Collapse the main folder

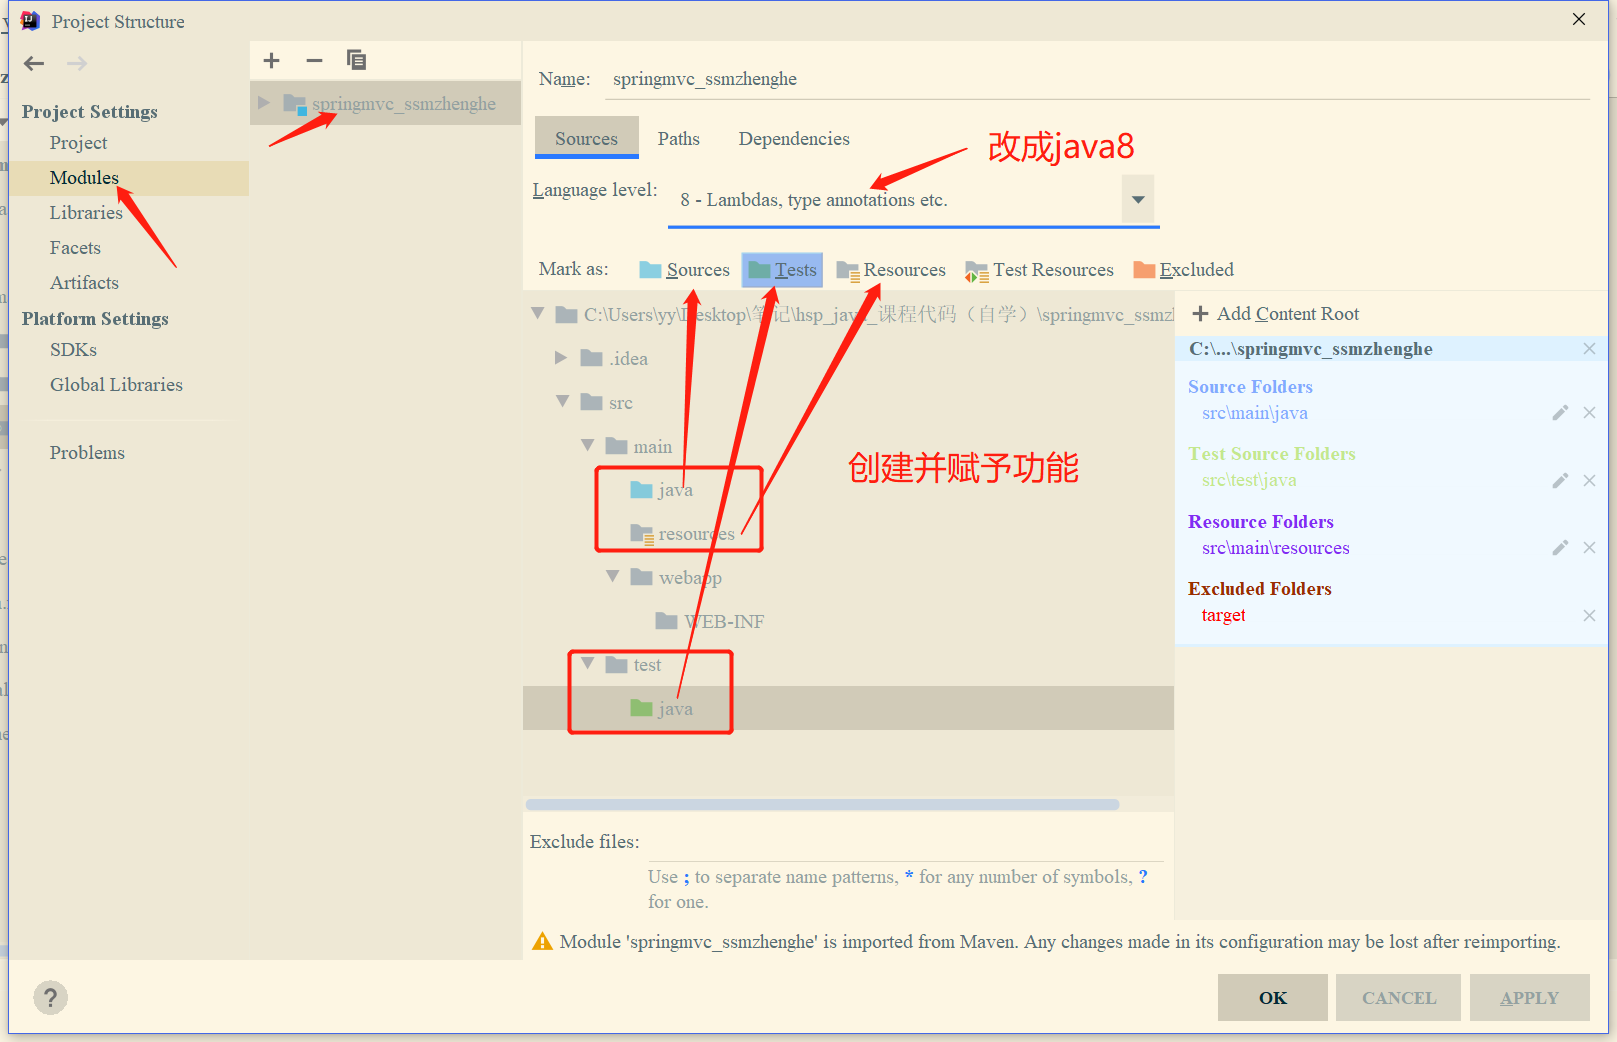pos(587,446)
